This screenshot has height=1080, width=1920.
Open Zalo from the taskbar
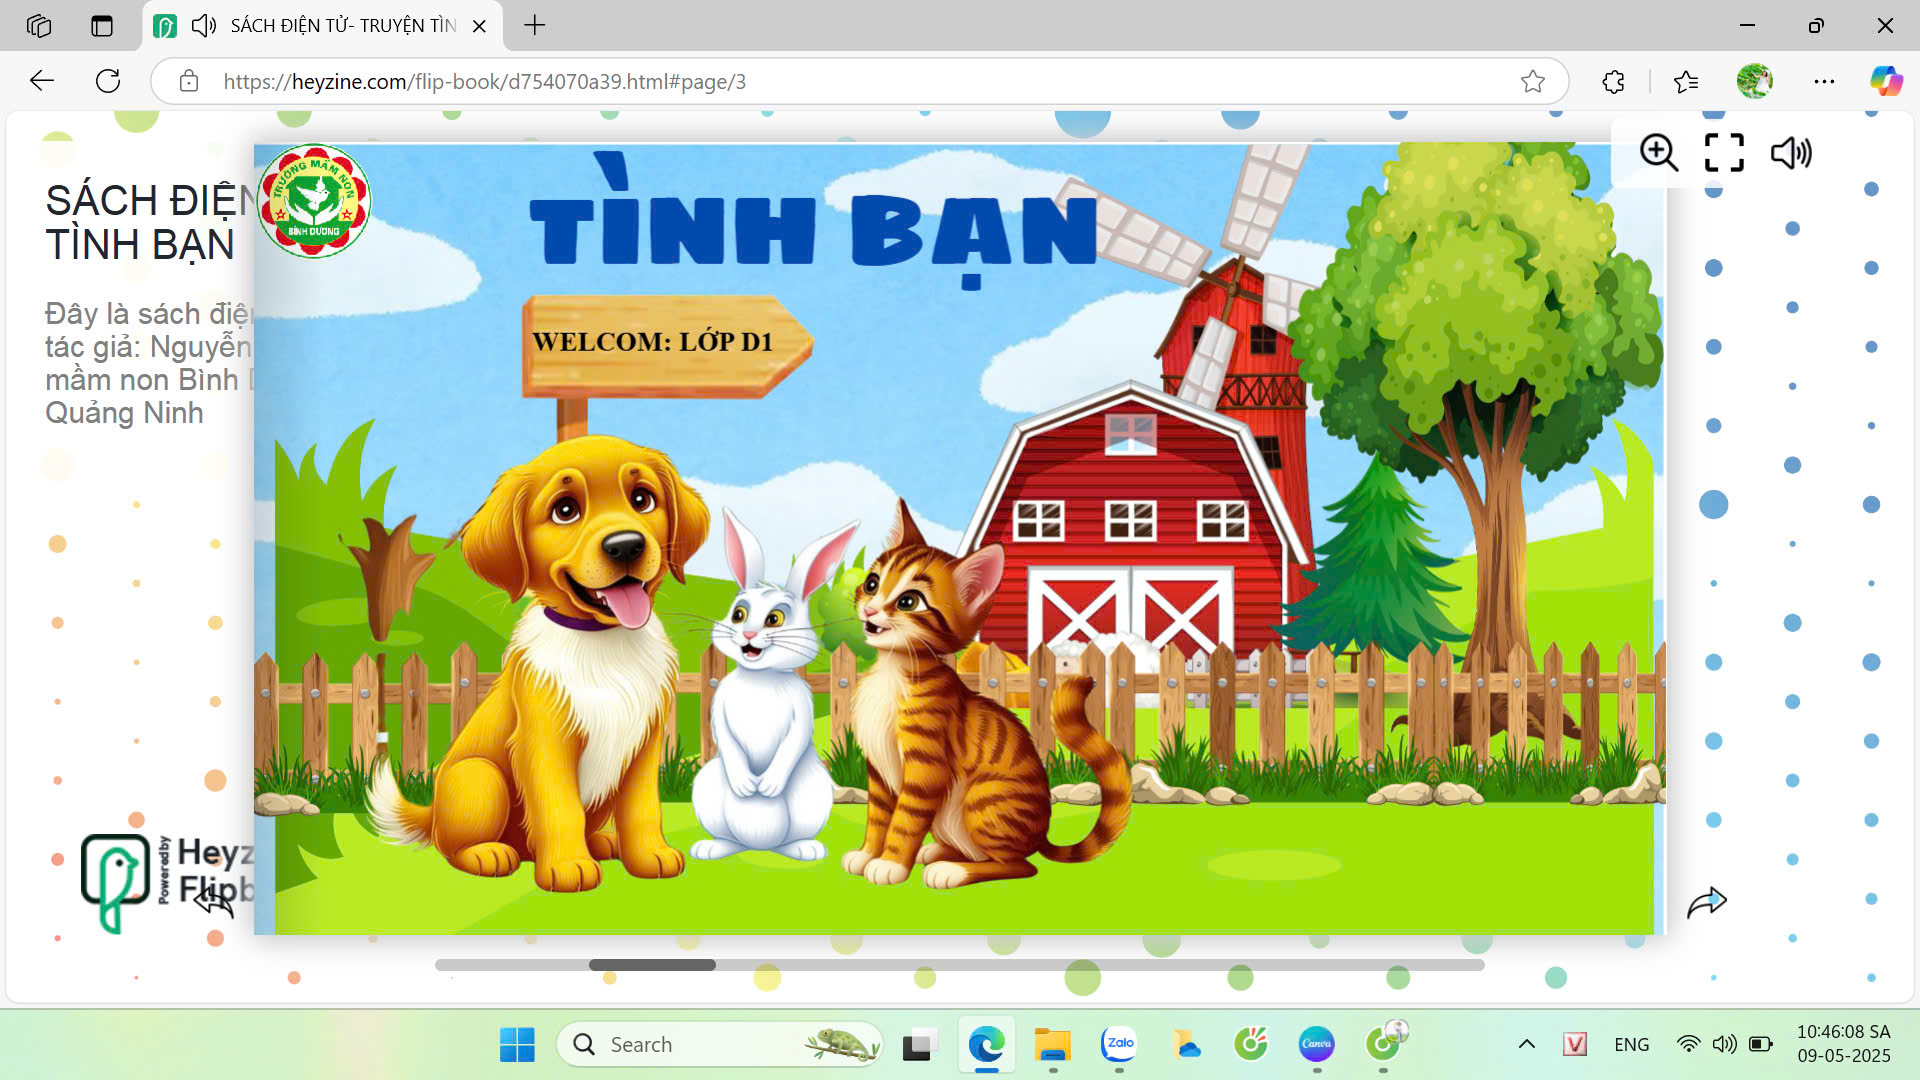(1119, 1044)
